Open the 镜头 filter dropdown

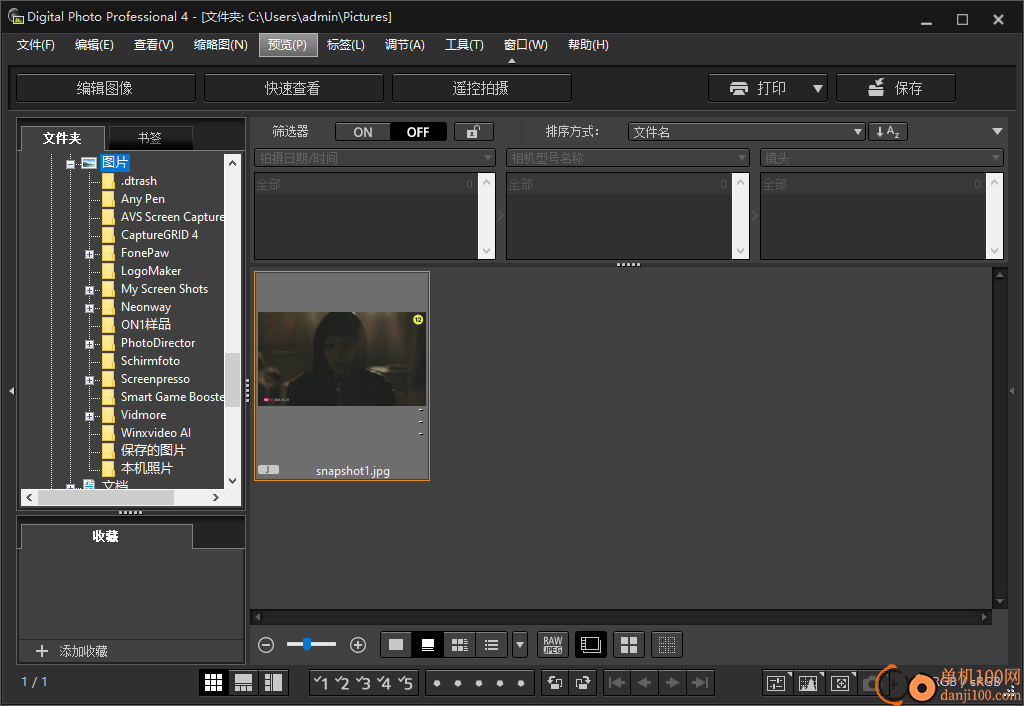[882, 158]
